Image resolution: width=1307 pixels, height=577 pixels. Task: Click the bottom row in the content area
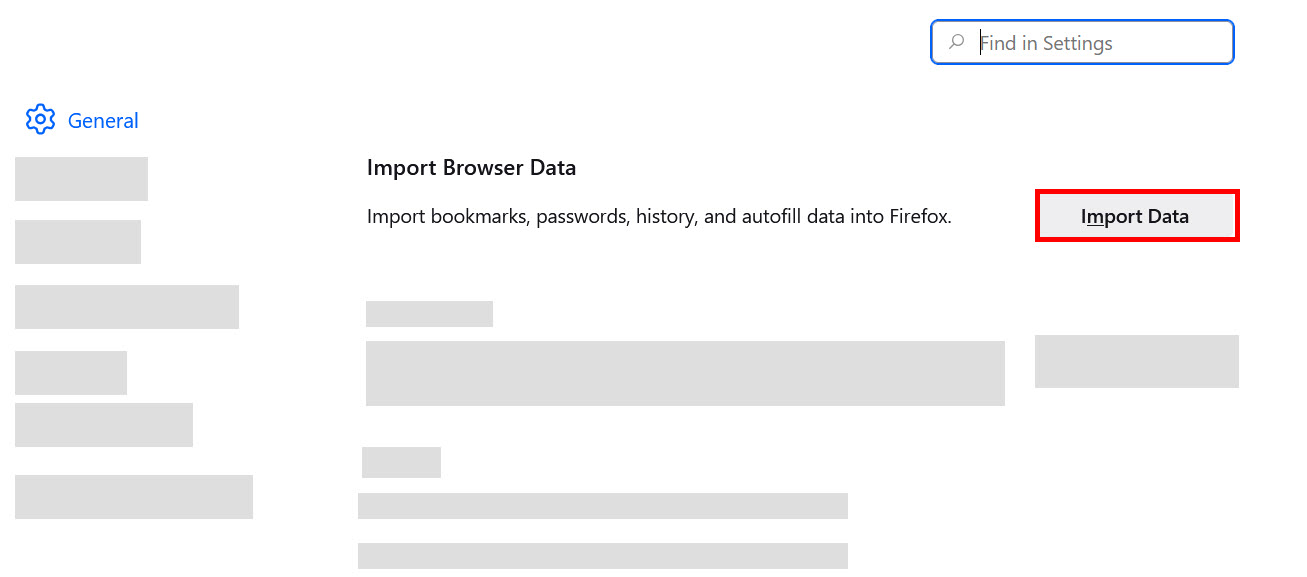(602, 555)
